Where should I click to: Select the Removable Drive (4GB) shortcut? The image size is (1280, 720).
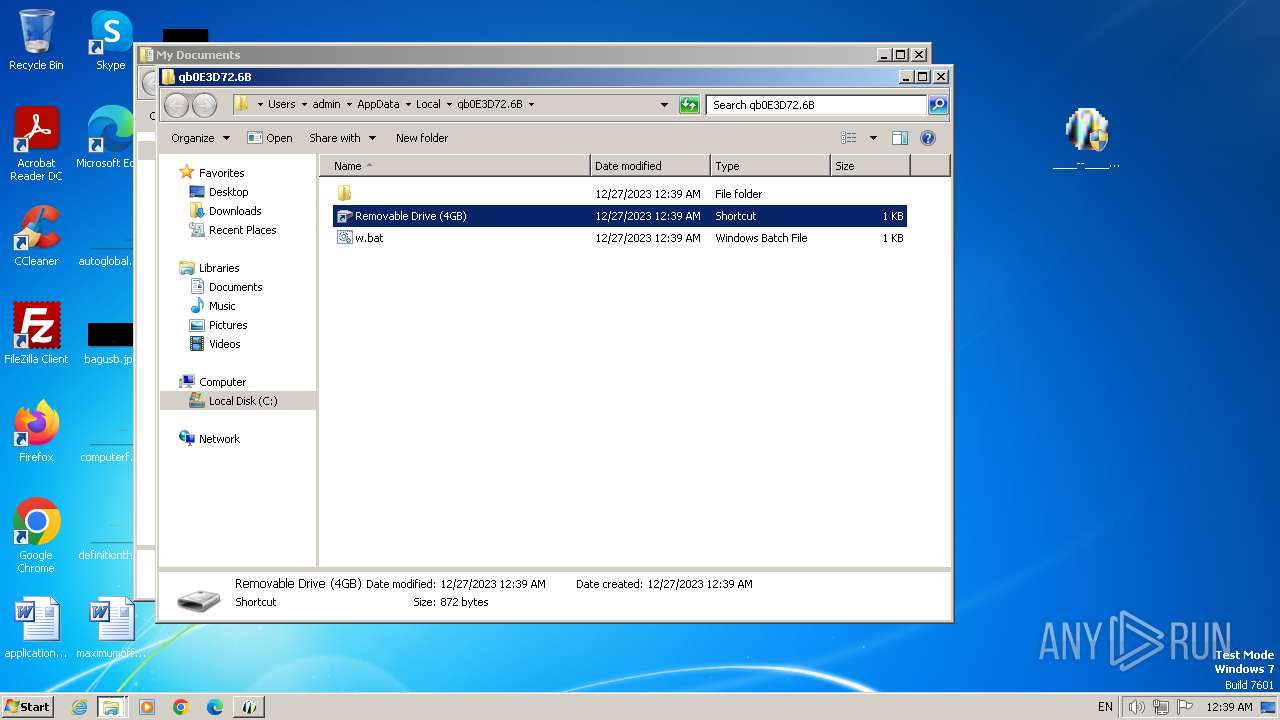(x=620, y=216)
